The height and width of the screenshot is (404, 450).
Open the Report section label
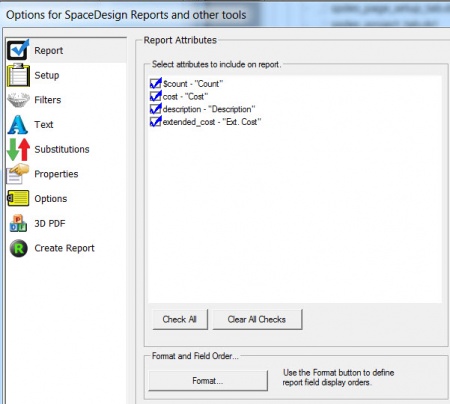click(49, 51)
